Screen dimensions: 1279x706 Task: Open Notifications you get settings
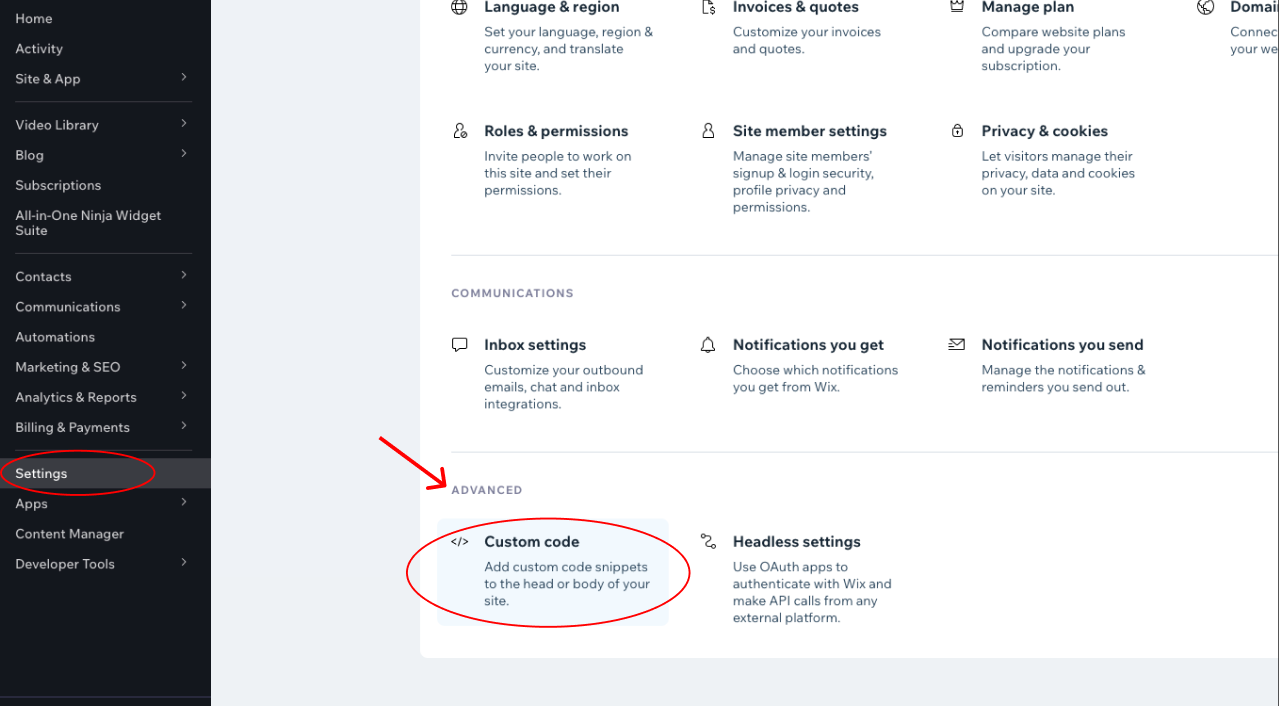(808, 345)
